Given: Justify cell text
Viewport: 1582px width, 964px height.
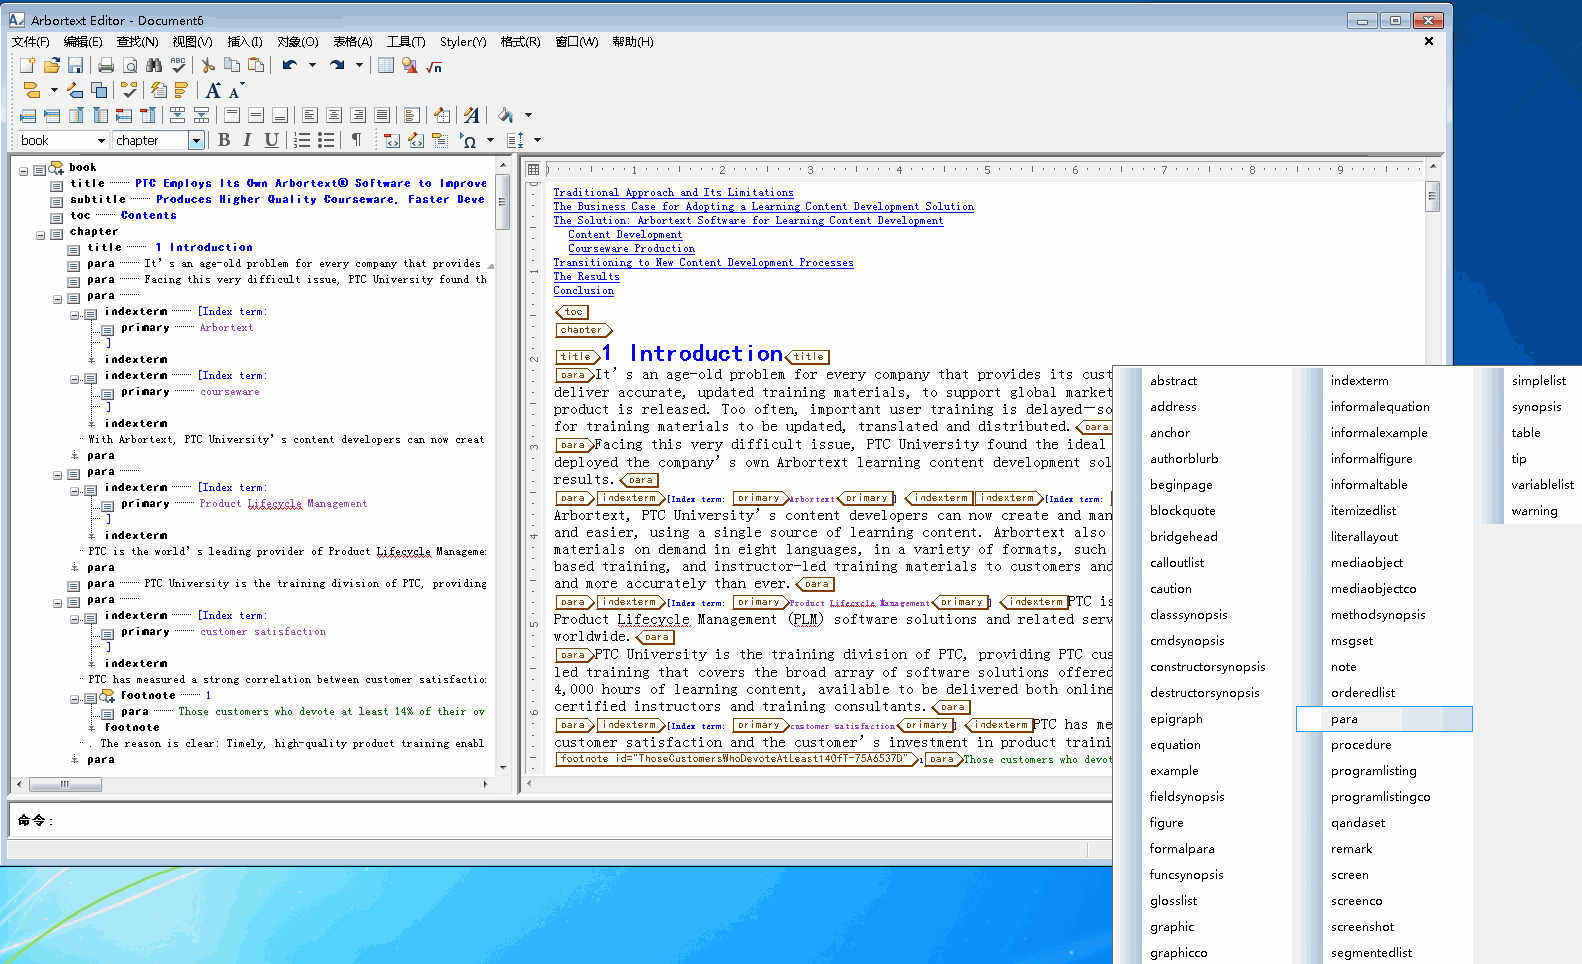Looking at the screenshot, I should point(382,115).
